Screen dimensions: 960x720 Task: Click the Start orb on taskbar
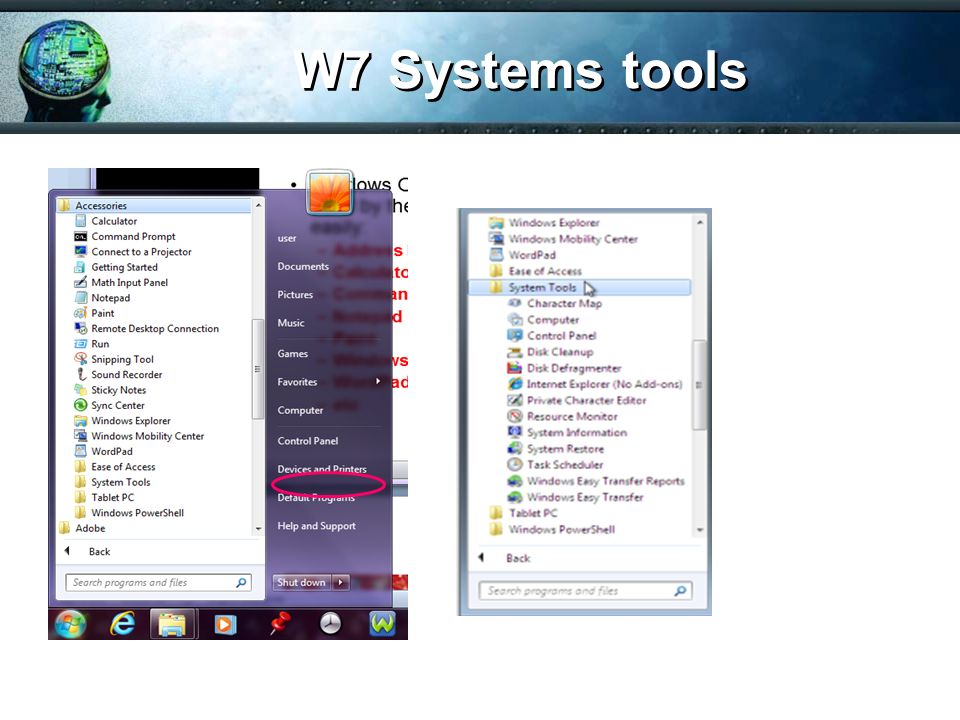tap(70, 624)
